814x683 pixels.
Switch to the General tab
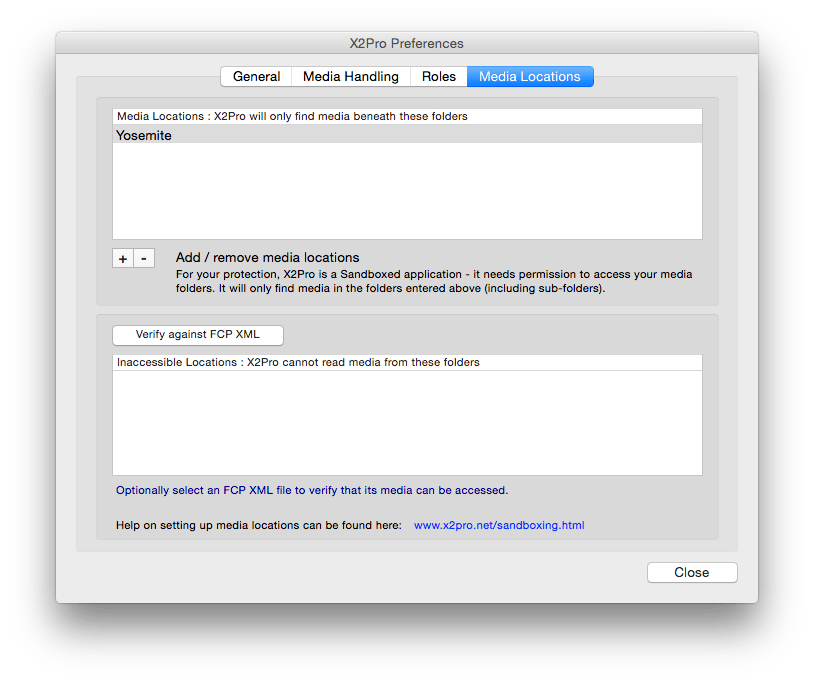click(256, 76)
